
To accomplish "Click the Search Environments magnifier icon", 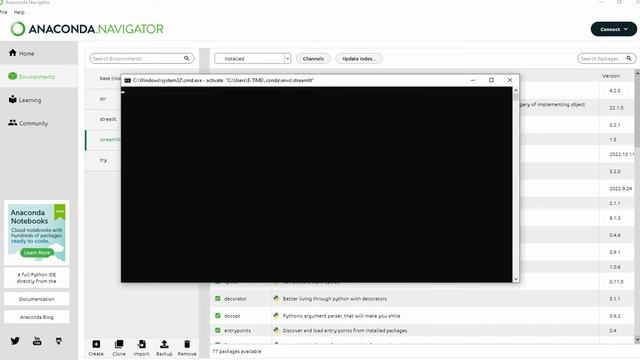I will [187, 58].
